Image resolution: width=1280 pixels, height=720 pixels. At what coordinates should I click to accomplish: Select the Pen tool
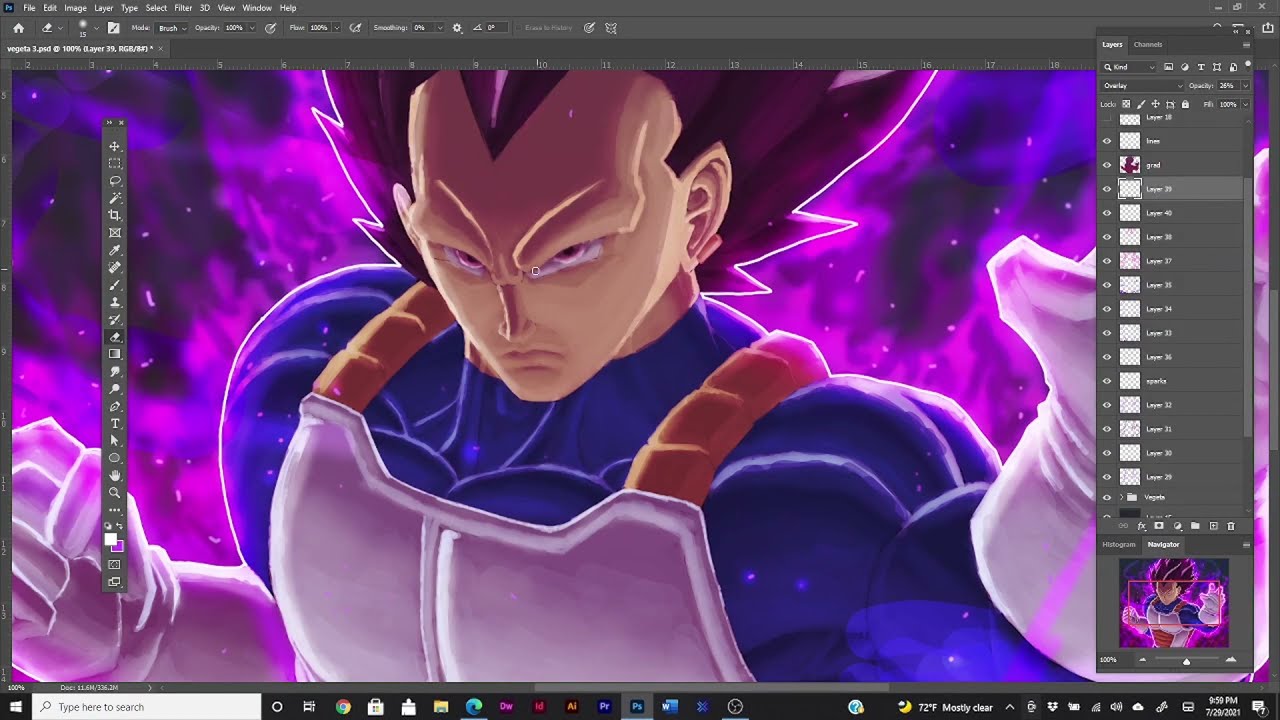(x=114, y=406)
